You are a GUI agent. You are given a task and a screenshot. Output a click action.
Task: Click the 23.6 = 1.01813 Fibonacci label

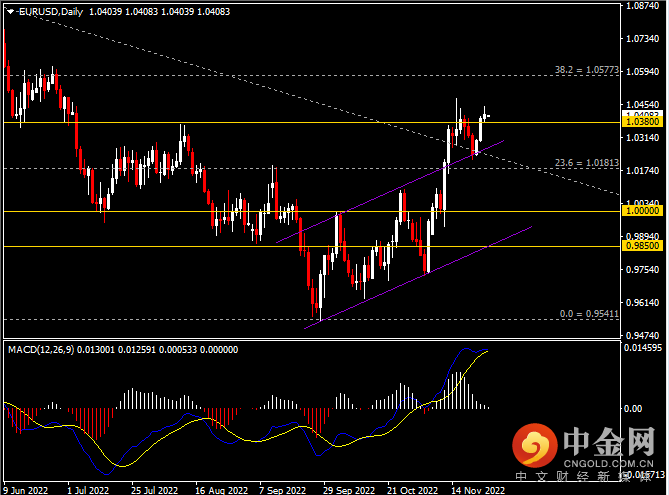pyautogui.click(x=587, y=164)
